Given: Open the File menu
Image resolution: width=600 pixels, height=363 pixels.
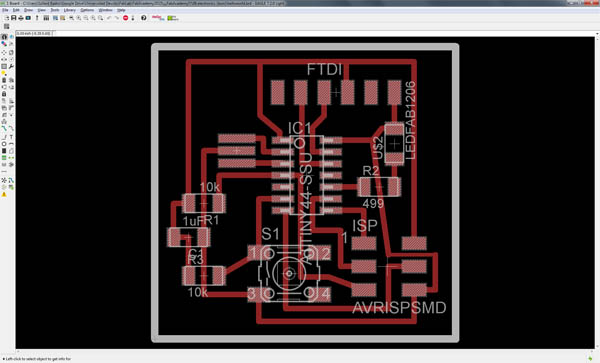Looking at the screenshot, I should pos(5,10).
